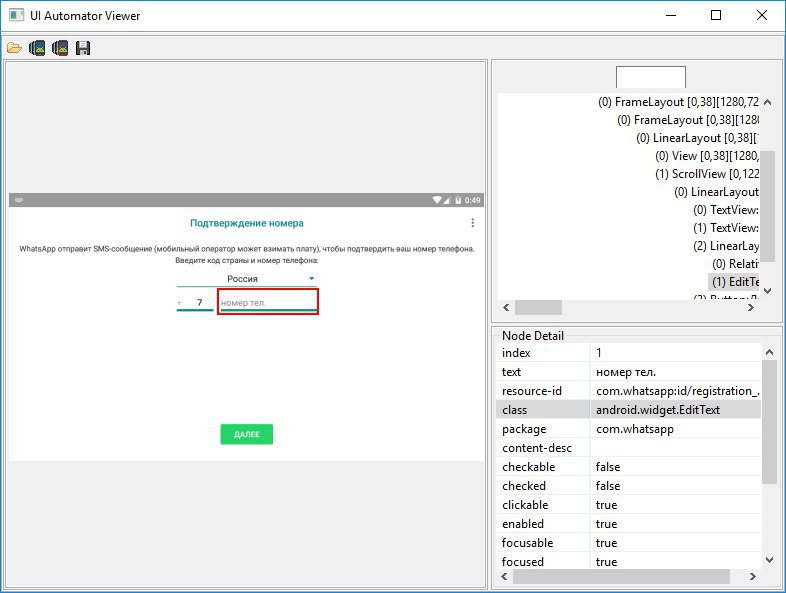Select the (2) LinearLayout tree node
Image resolution: width=786 pixels, height=593 pixels.
[726, 246]
